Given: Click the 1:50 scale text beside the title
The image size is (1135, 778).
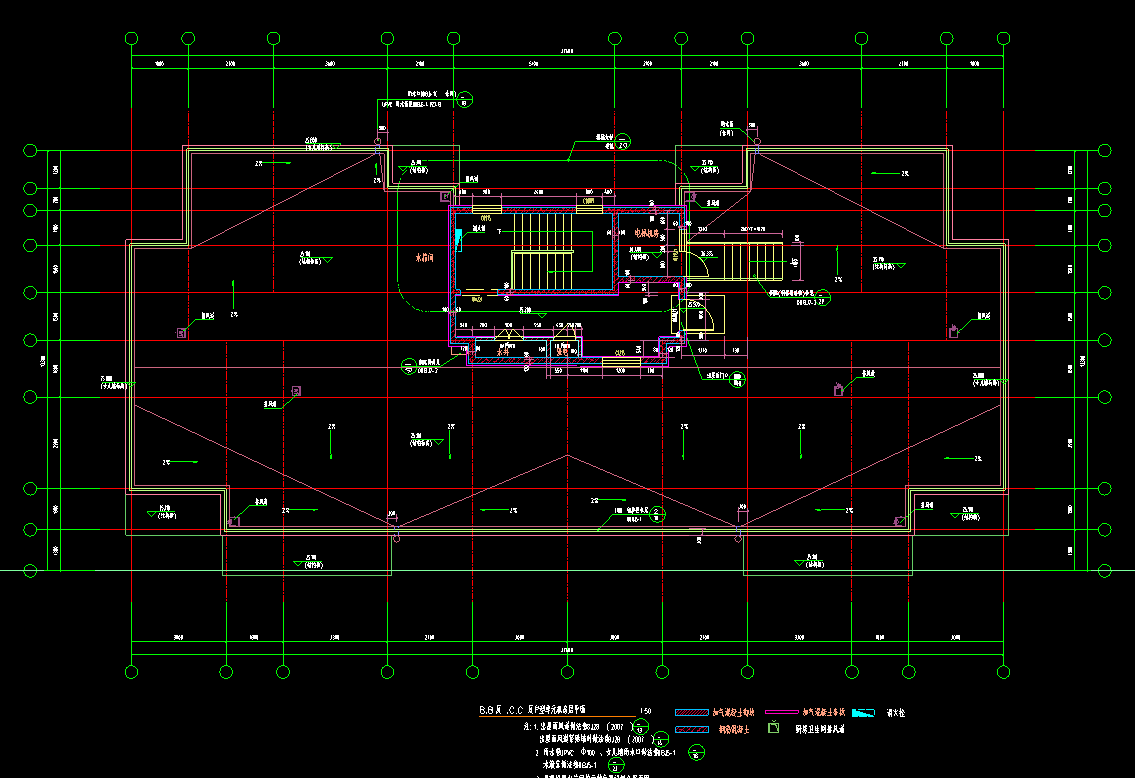Looking at the screenshot, I should tap(645, 711).
